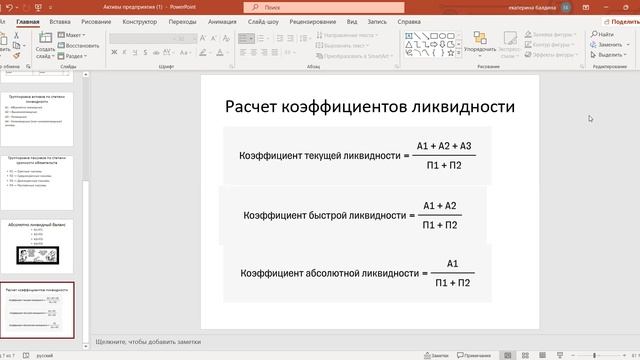Toggle underline Ч formatting
Screen dimensions: 640x360
click(135, 52)
